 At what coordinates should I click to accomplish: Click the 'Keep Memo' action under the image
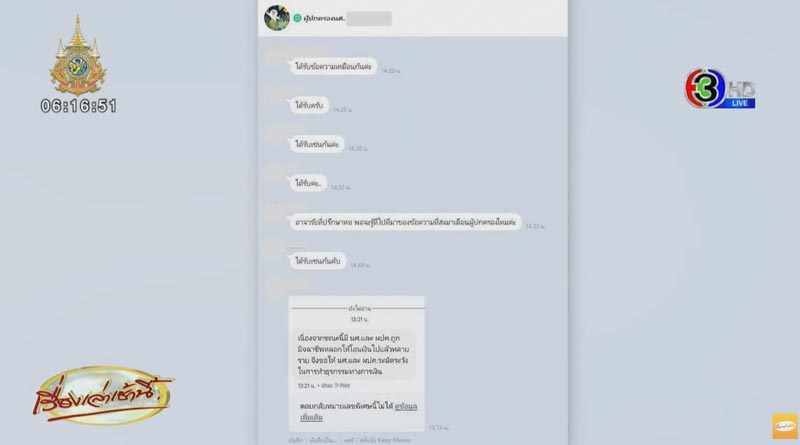[385, 440]
